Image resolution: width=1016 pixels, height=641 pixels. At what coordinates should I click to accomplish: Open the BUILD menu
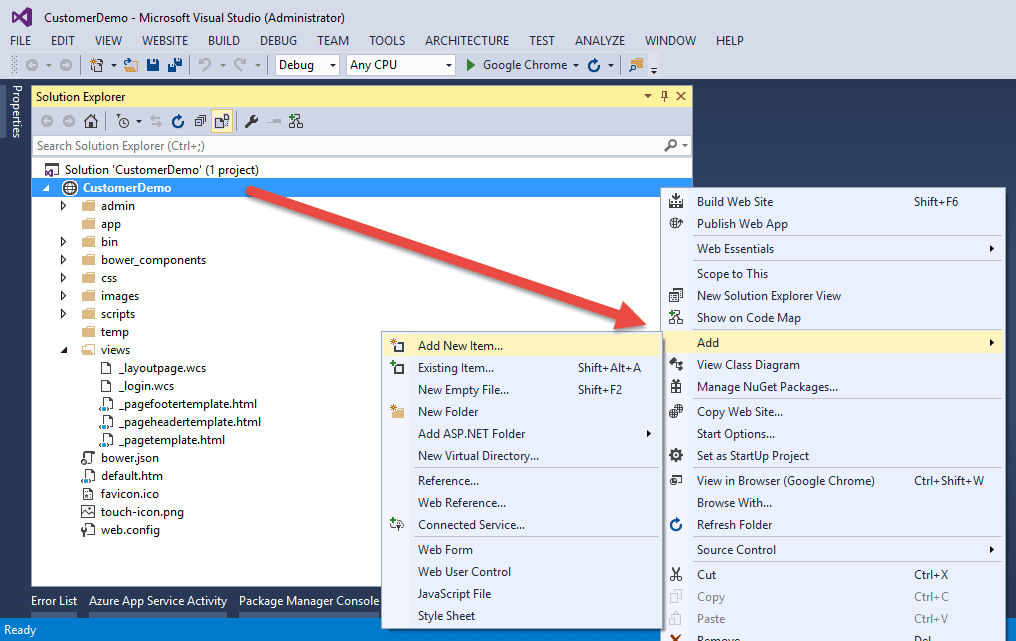tap(224, 41)
